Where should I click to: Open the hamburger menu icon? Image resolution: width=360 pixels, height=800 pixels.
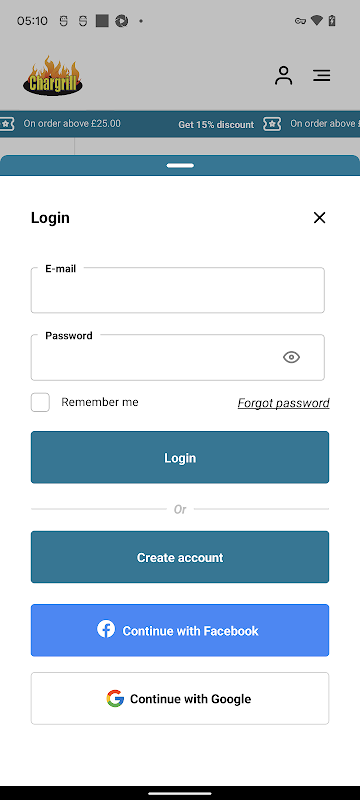[321, 76]
